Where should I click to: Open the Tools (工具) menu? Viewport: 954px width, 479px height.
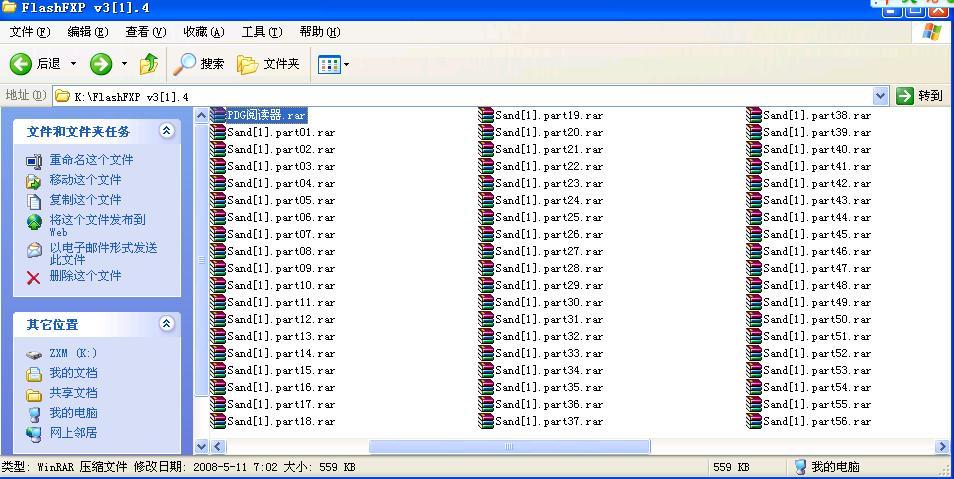point(262,32)
